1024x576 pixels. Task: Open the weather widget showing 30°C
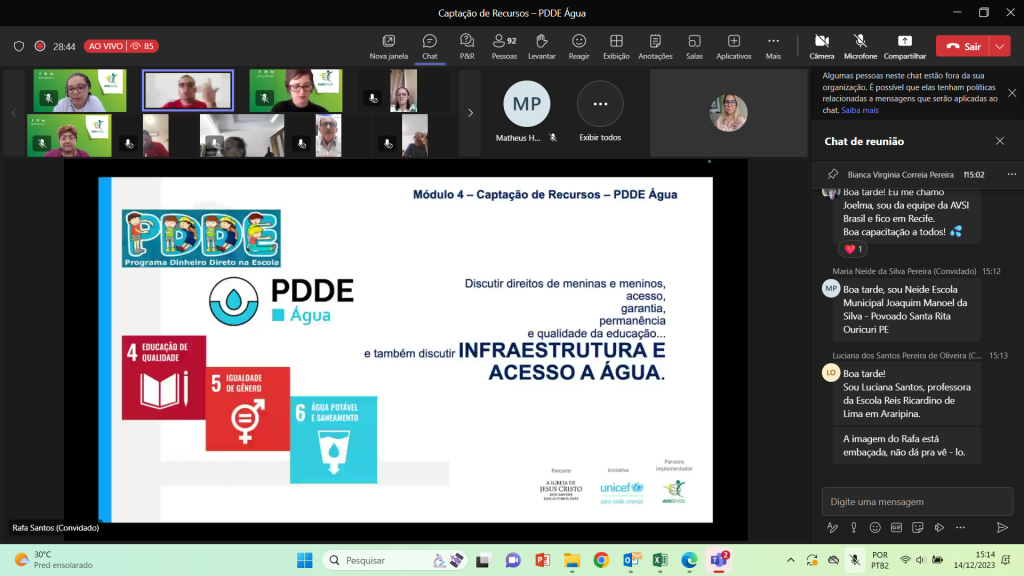tap(54, 560)
